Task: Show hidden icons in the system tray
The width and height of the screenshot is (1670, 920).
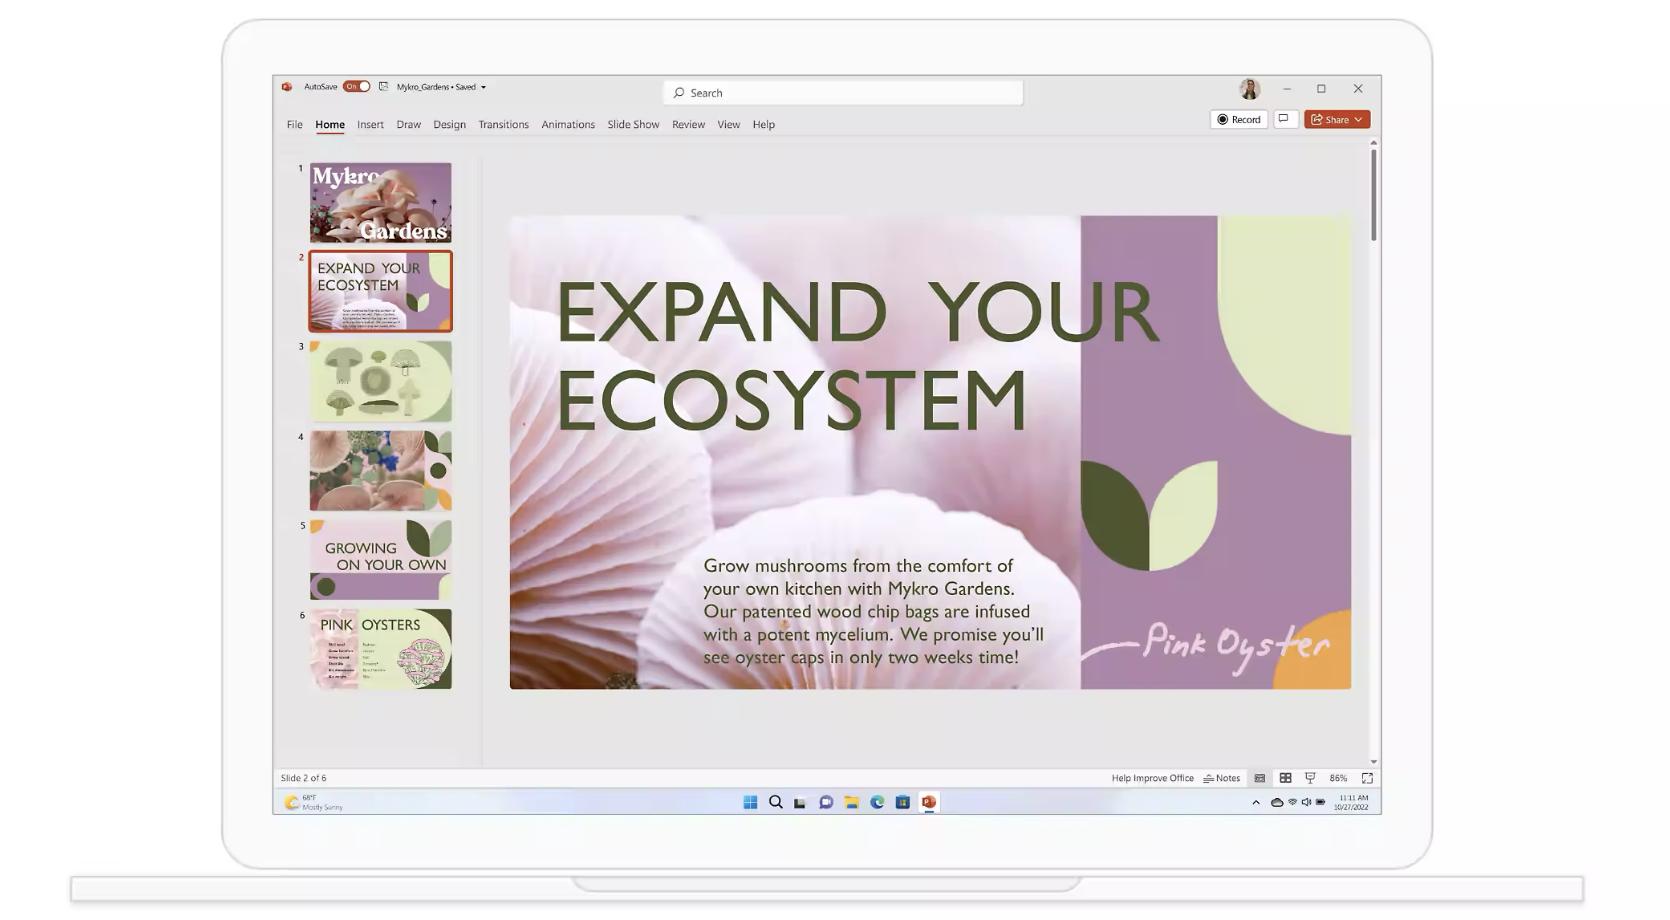Action: coord(1256,802)
